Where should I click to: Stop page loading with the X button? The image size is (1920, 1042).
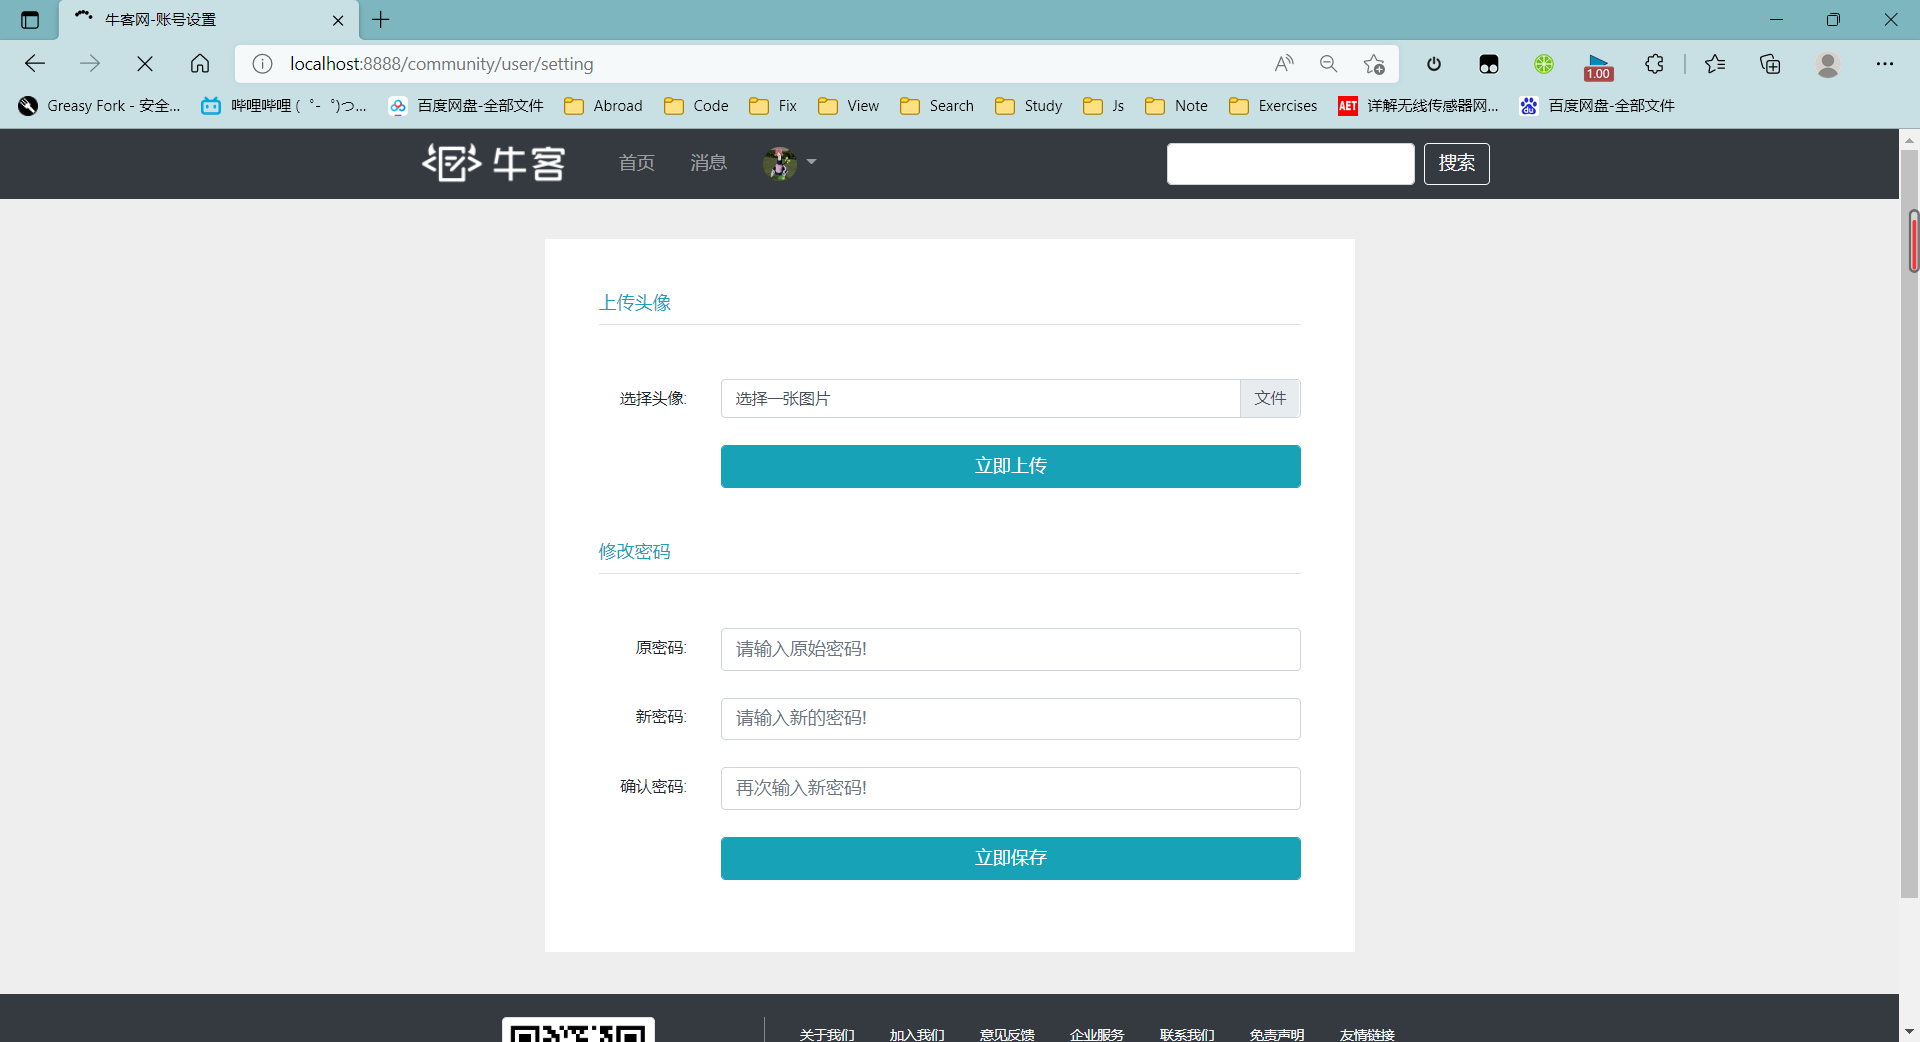tap(145, 64)
